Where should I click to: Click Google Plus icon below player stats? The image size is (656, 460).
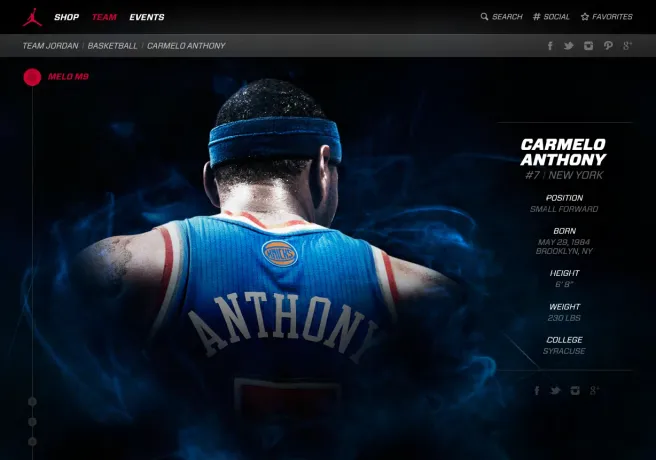tap(594, 391)
